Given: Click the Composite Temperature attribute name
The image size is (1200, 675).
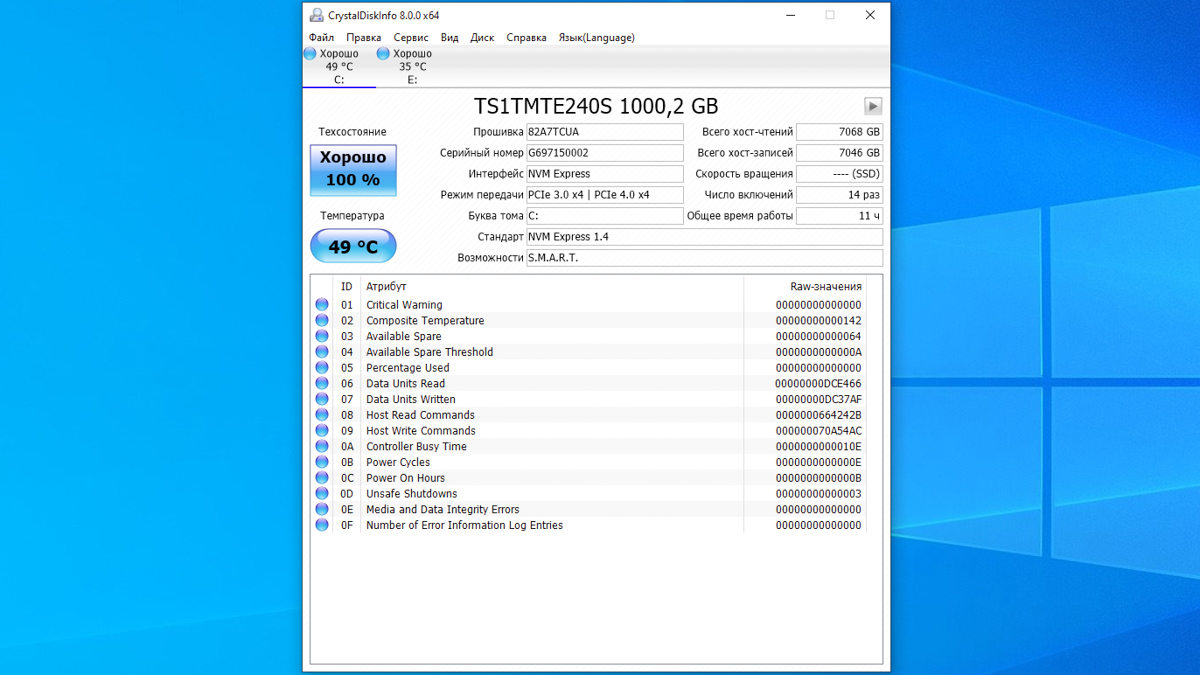Looking at the screenshot, I should click(x=425, y=321).
